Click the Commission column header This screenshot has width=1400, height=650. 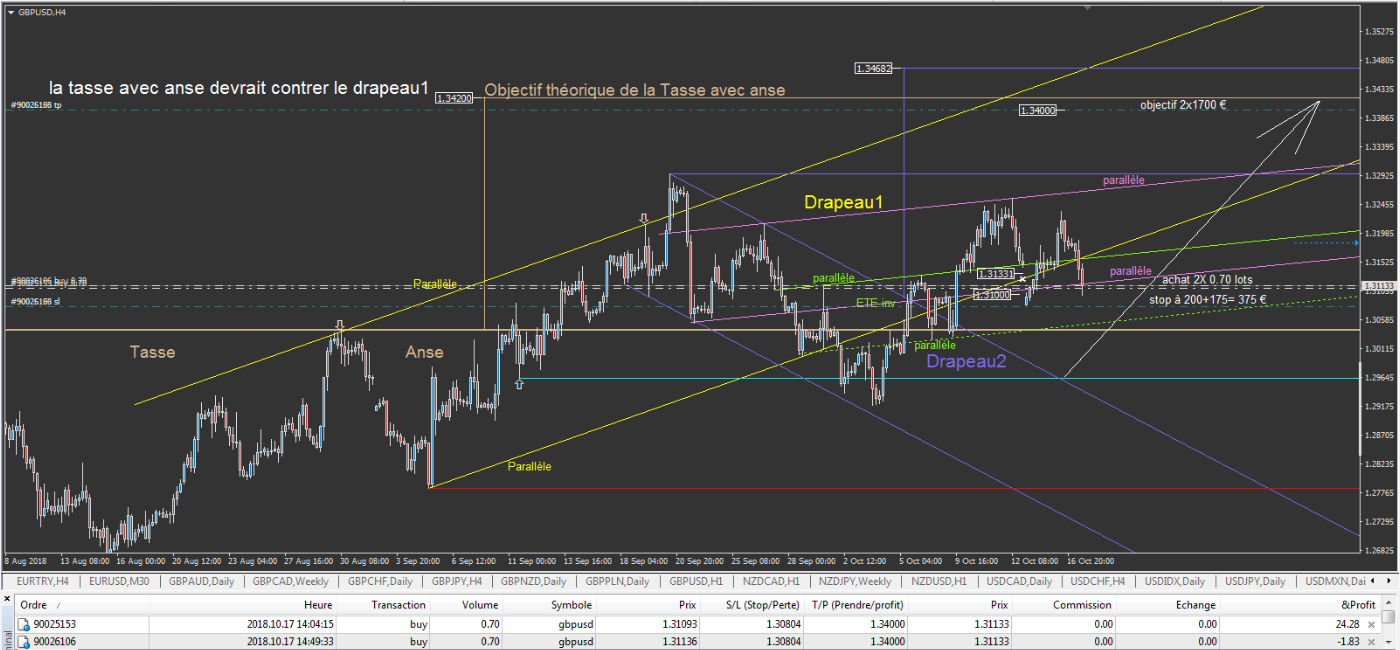click(x=1064, y=605)
